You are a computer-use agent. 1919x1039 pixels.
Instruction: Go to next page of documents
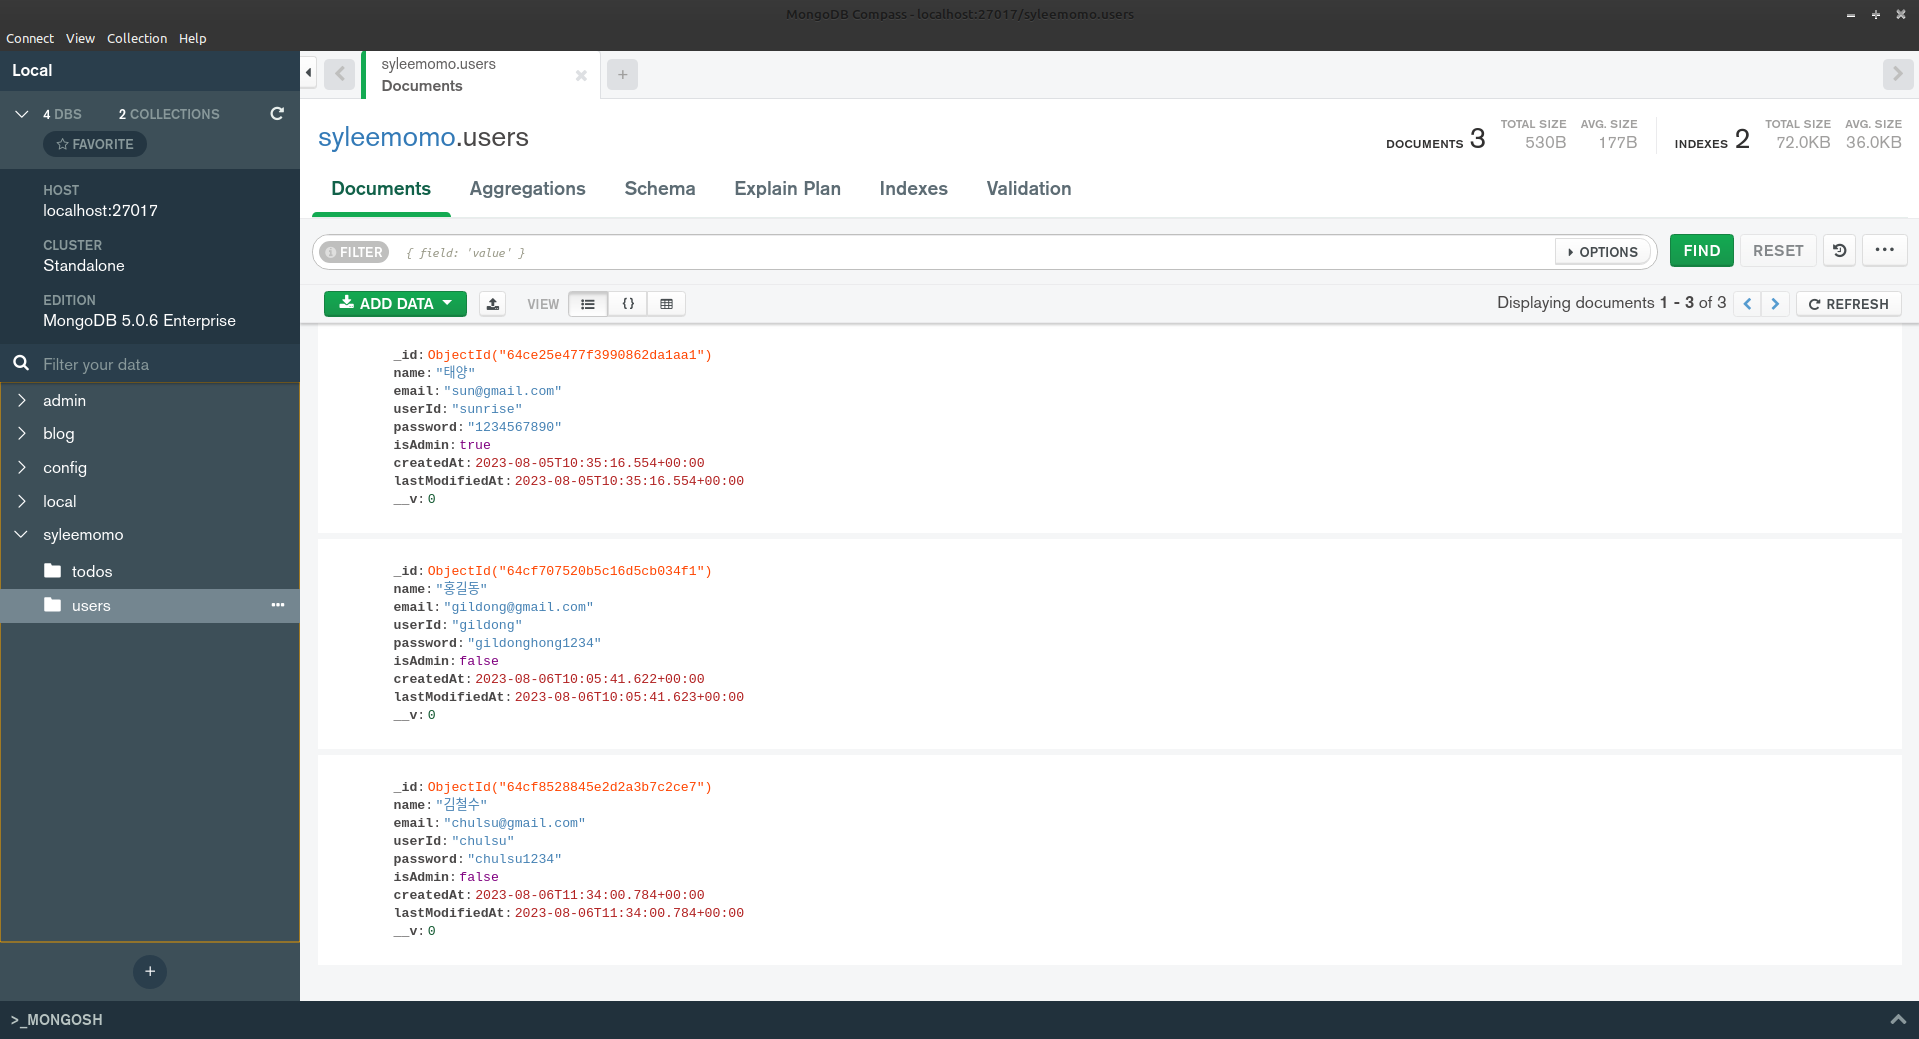[1775, 304]
